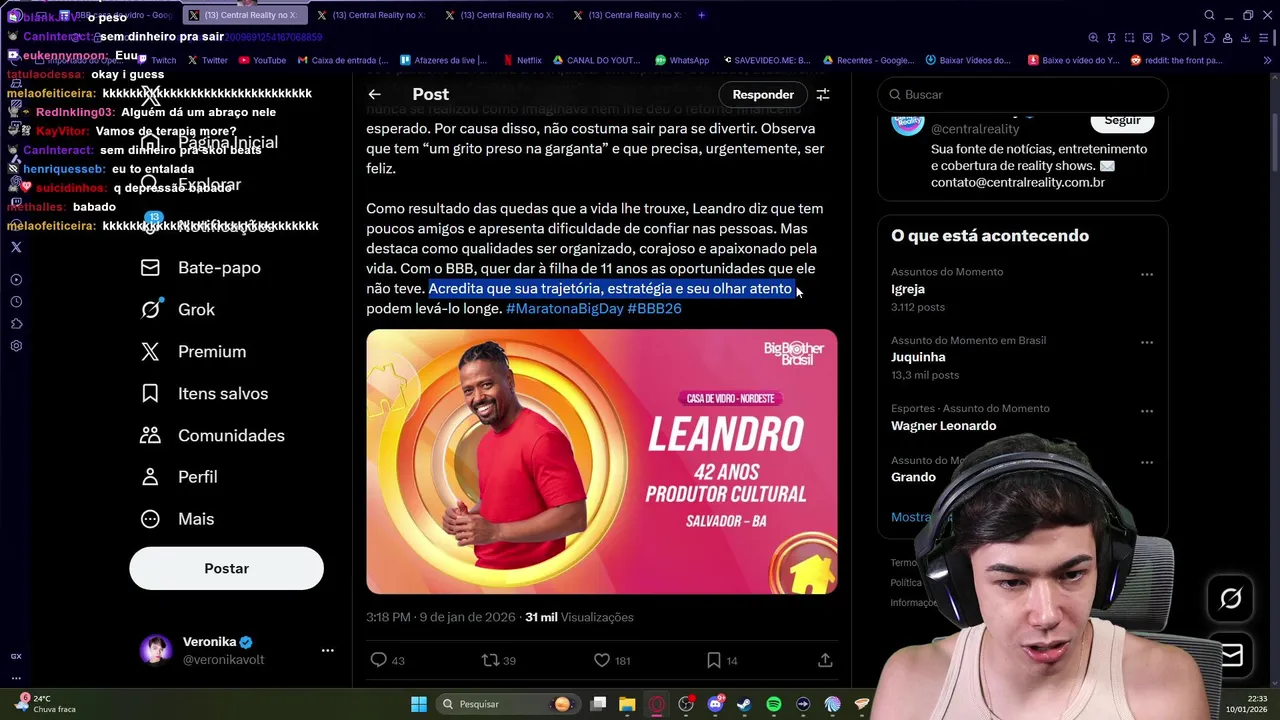This screenshot has width=1280, height=720.
Task: Switch to the fourth Central Reality tab
Action: click(x=627, y=15)
